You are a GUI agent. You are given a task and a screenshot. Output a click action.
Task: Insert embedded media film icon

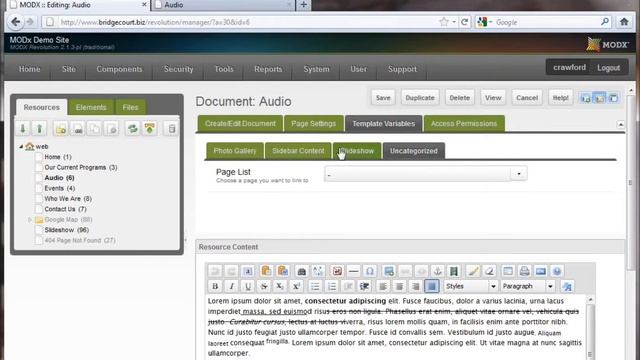[x=454, y=271]
